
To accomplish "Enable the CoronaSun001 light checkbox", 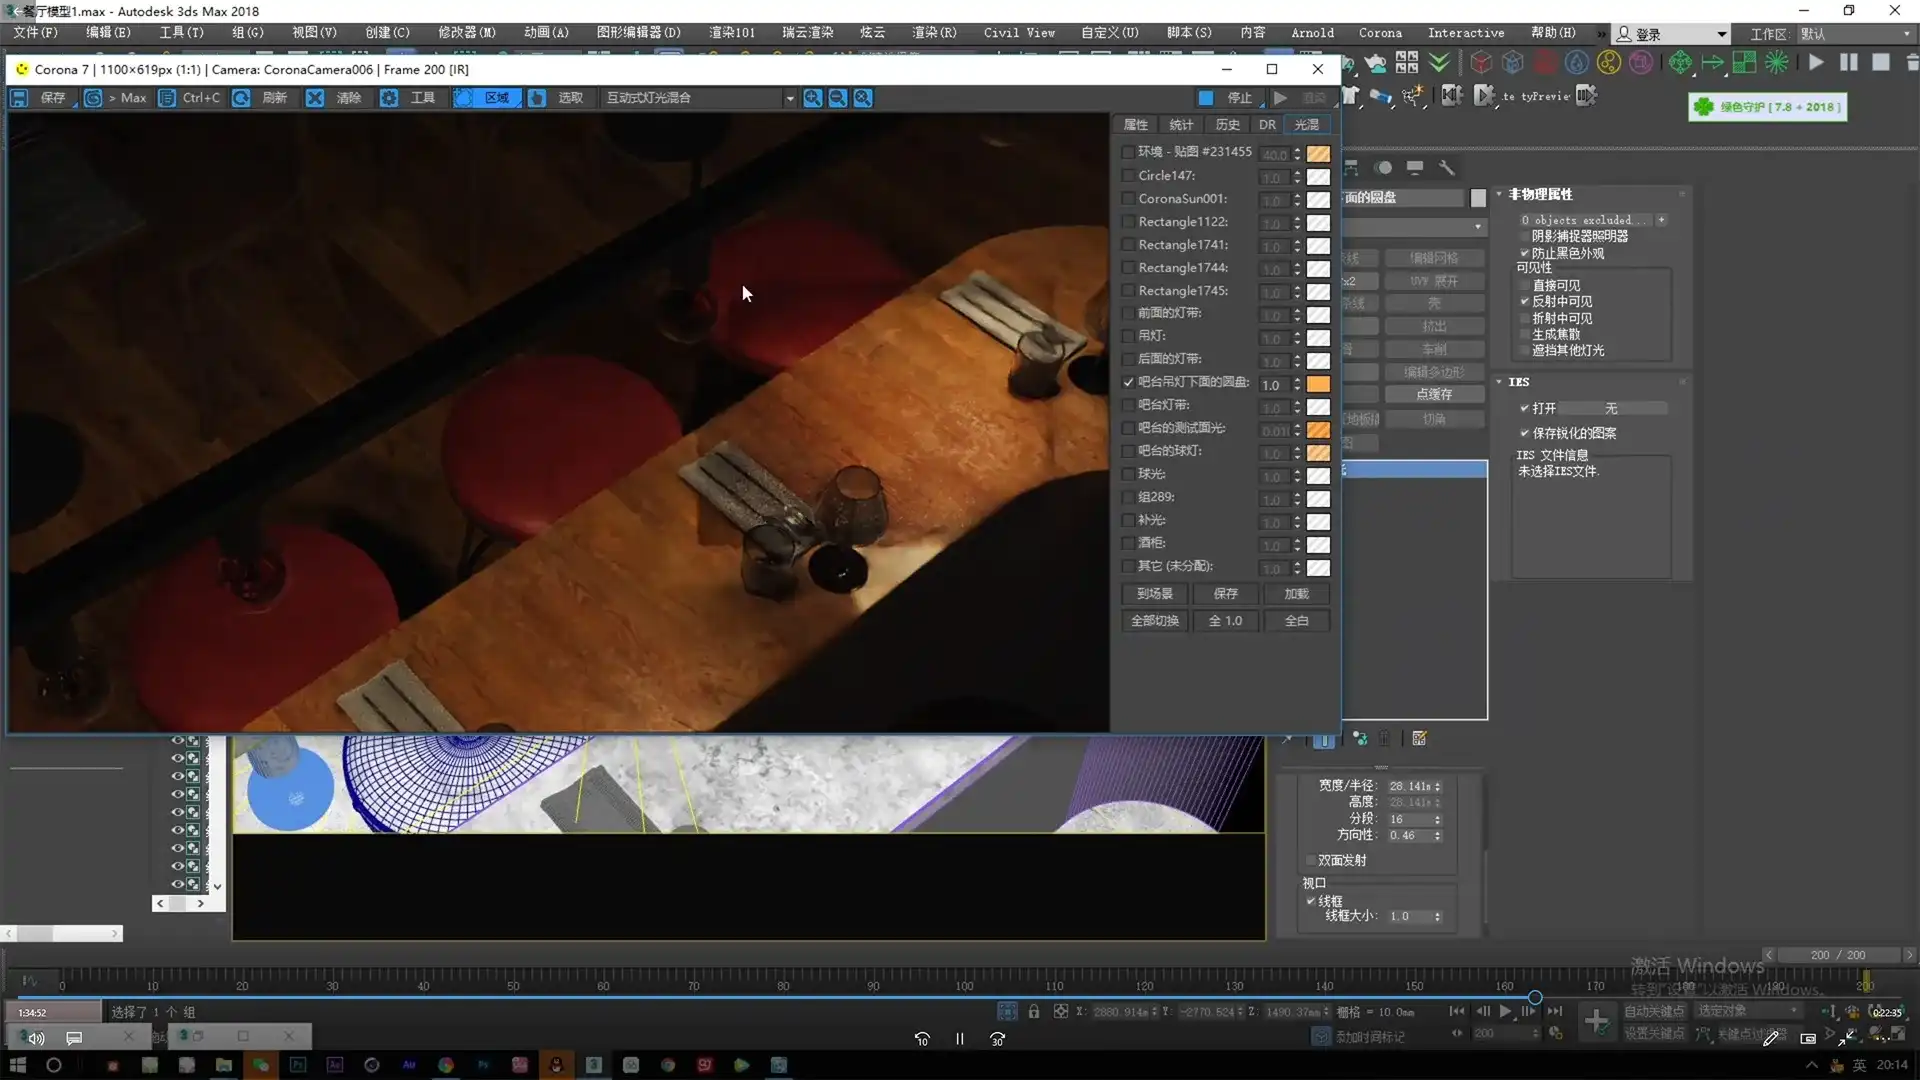I will (1128, 199).
